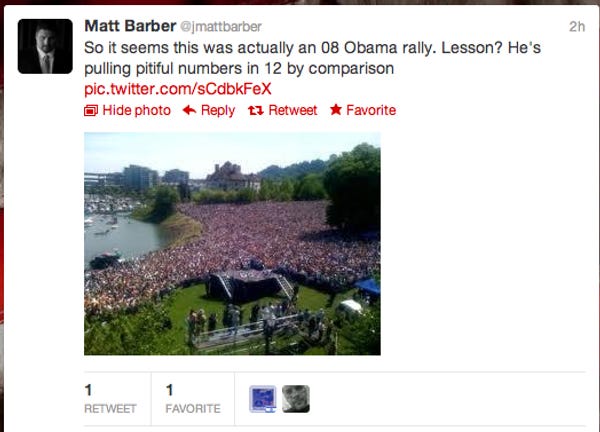600x432 pixels.
Task: Click the Retweet arrows icon
Action: click(x=256, y=110)
